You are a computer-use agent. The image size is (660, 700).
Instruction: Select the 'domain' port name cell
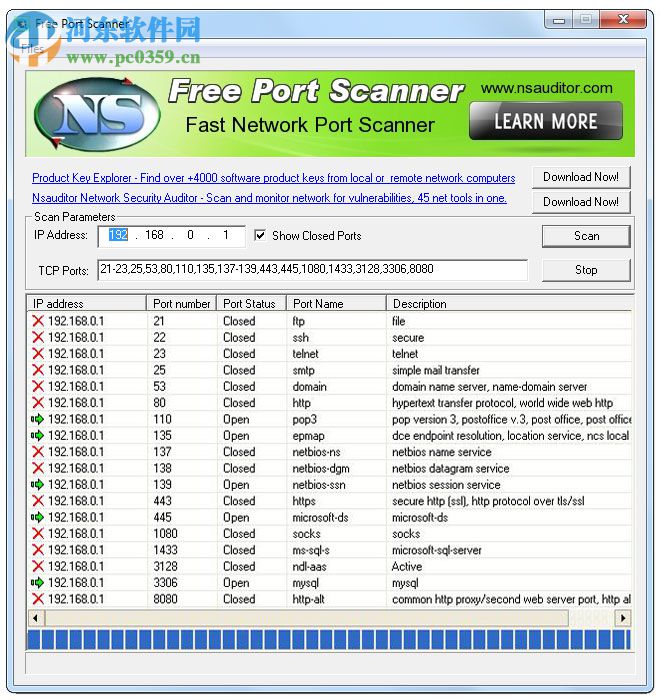coord(309,387)
